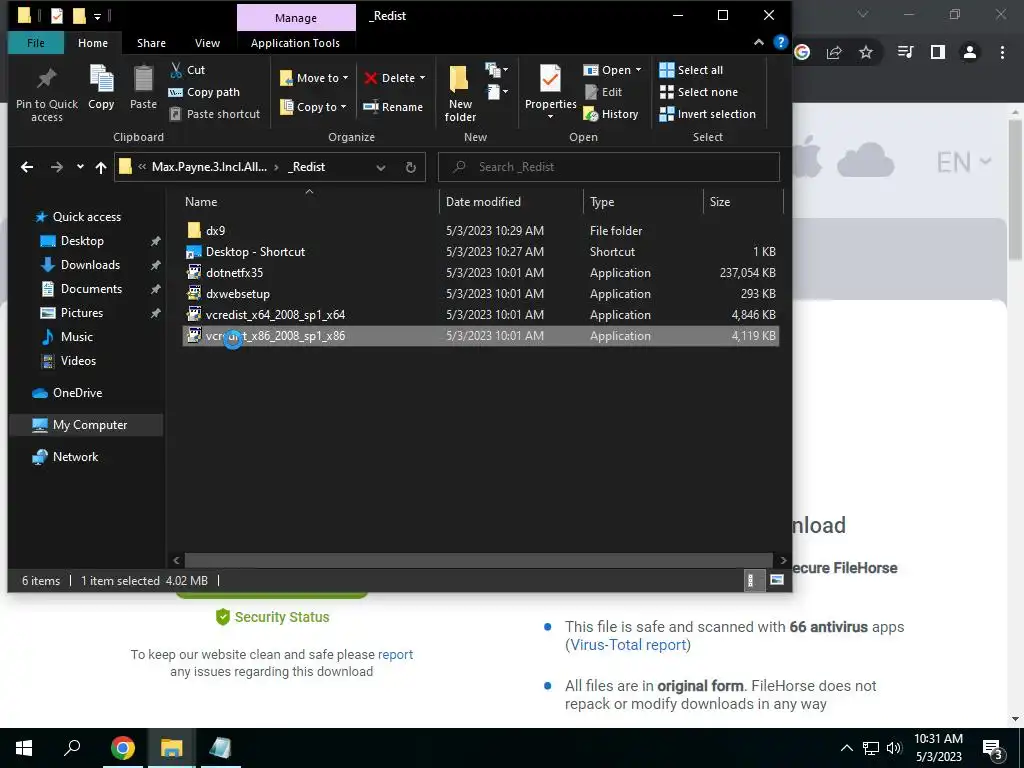
Task: Click Paste shortcut in the ribbon
Action: tap(214, 114)
